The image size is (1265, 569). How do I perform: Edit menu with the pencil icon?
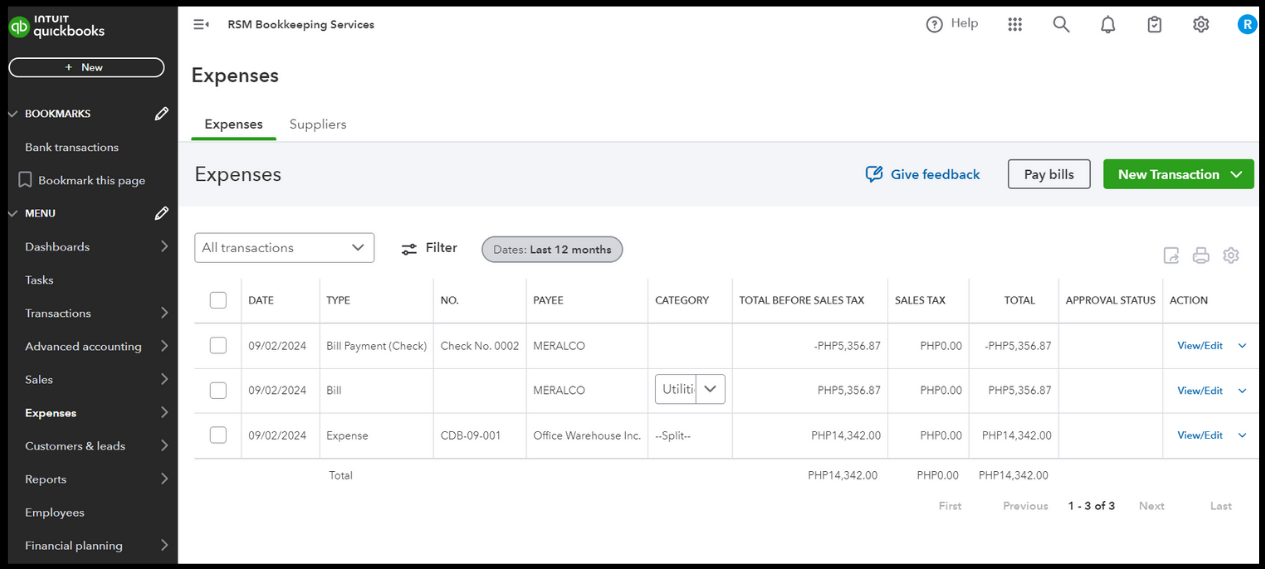(161, 213)
